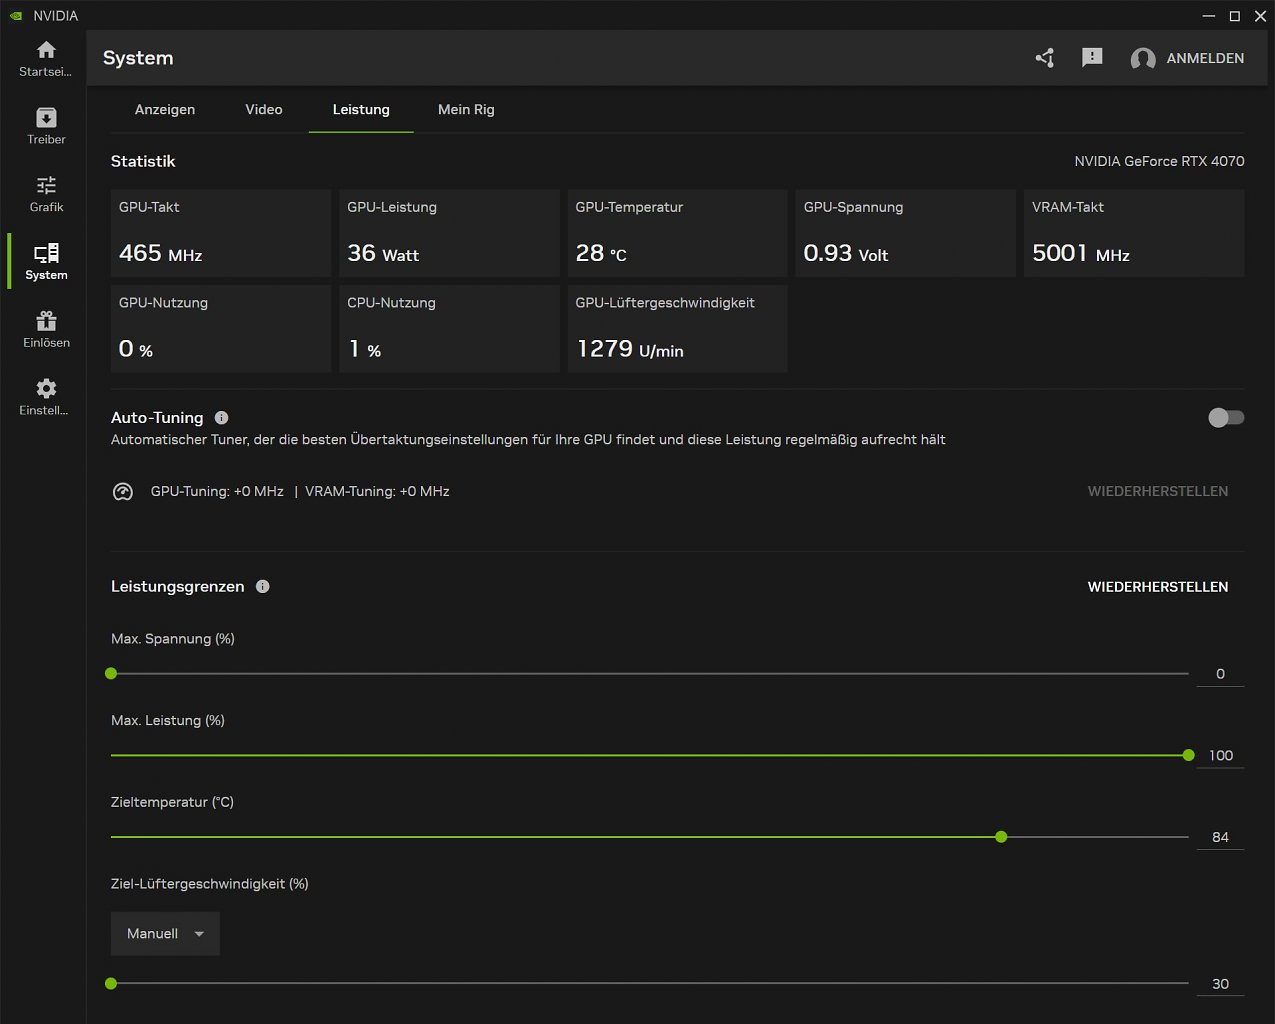Click fan speed value field 30
Screen dimensions: 1275x1024
(1220, 984)
